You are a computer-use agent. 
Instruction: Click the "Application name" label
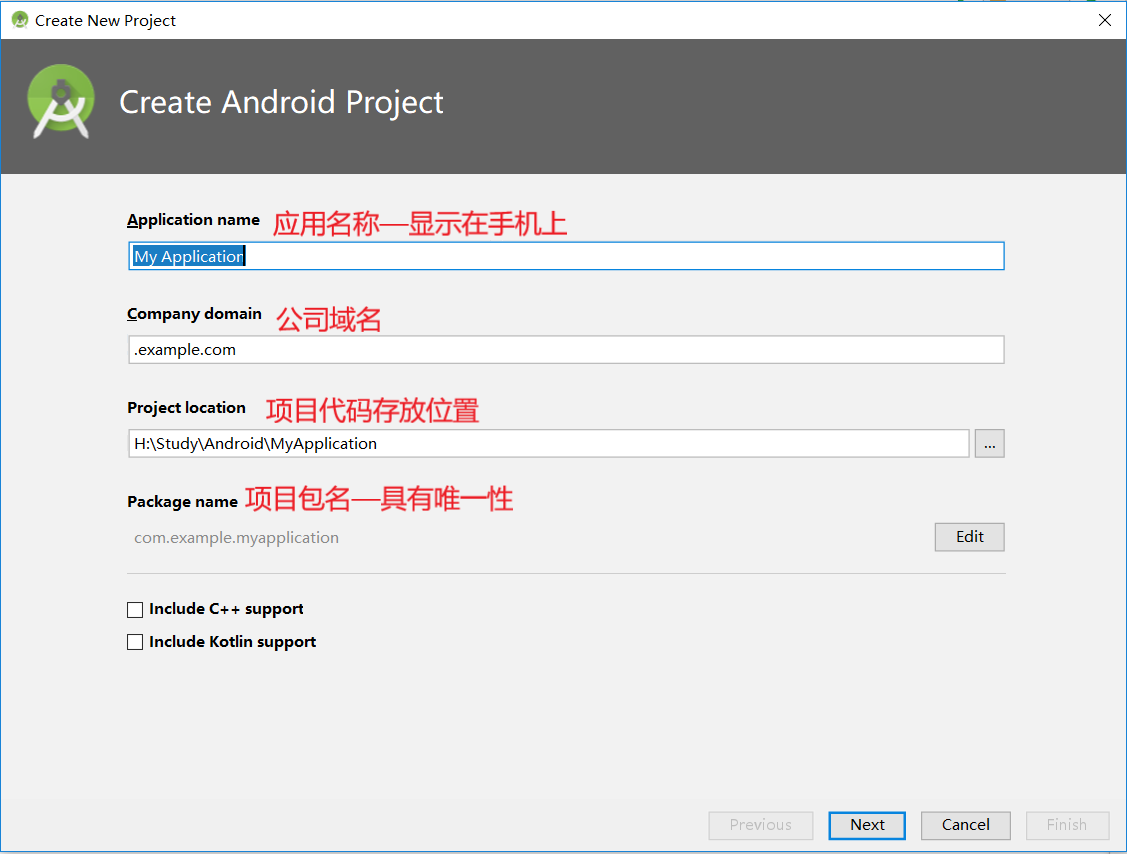(x=193, y=220)
